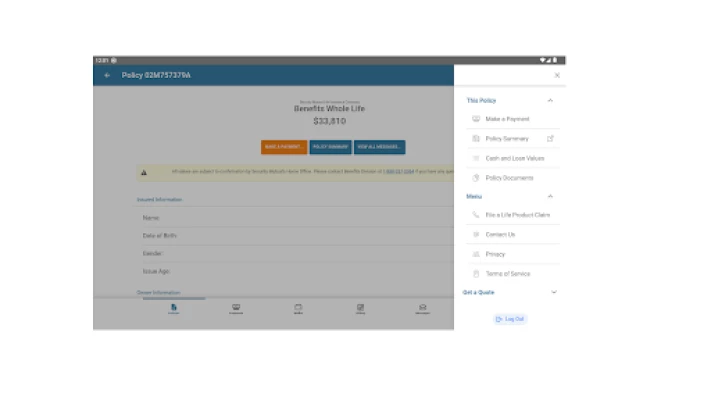The image size is (711, 400).
Task: Click the Cash and Loan Values list icon
Action: point(476,158)
